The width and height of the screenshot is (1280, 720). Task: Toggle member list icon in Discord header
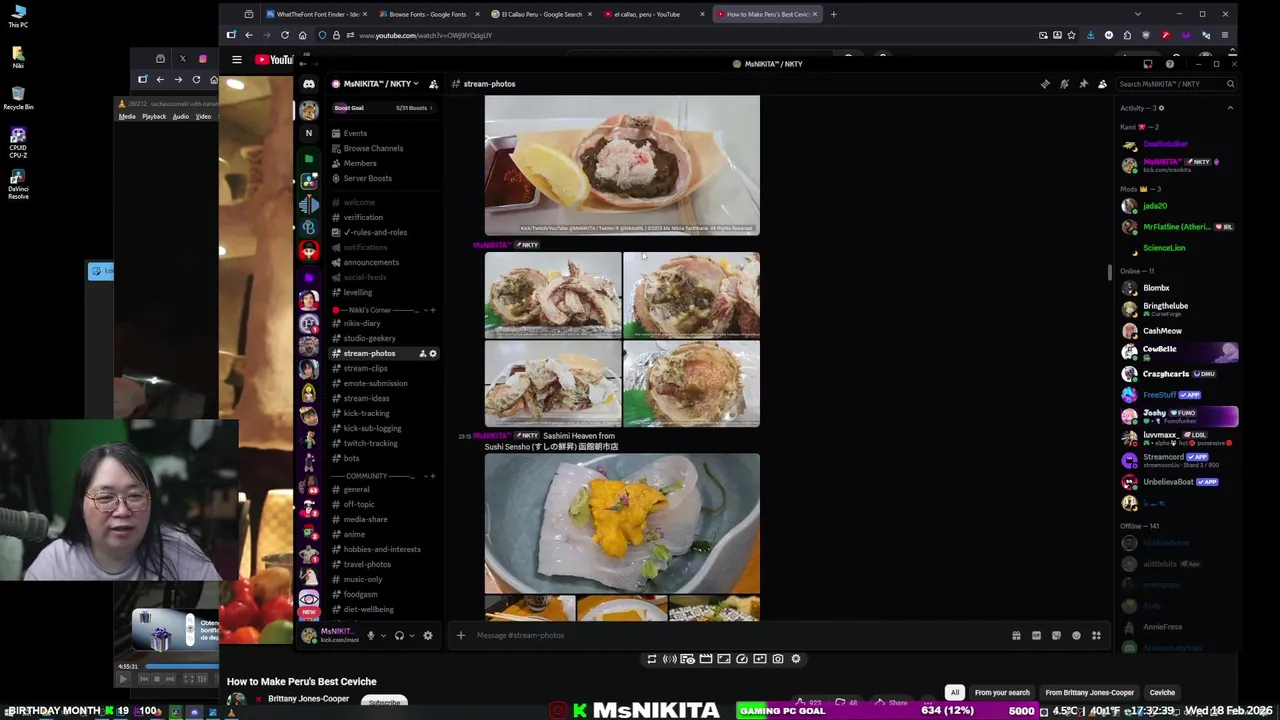[1102, 84]
